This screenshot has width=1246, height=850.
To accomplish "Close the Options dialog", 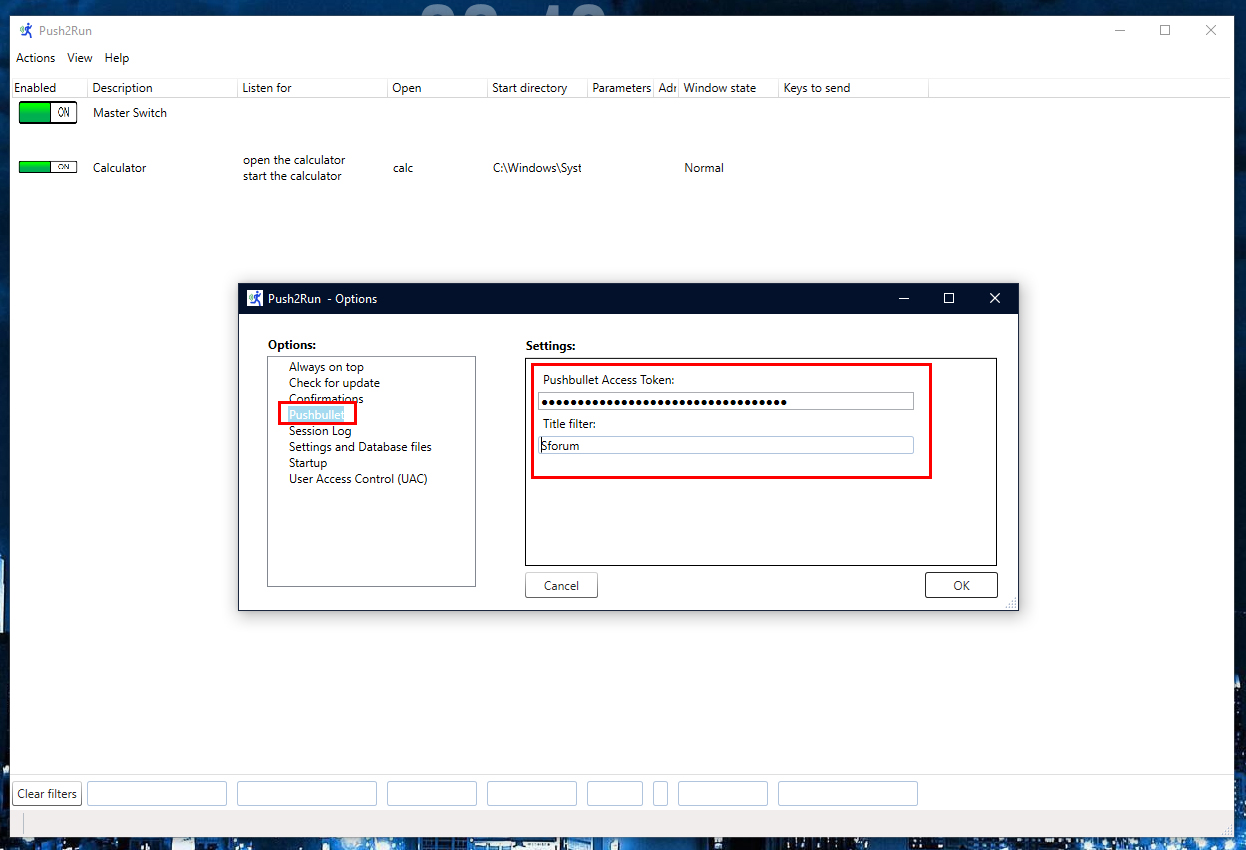I will 995,298.
